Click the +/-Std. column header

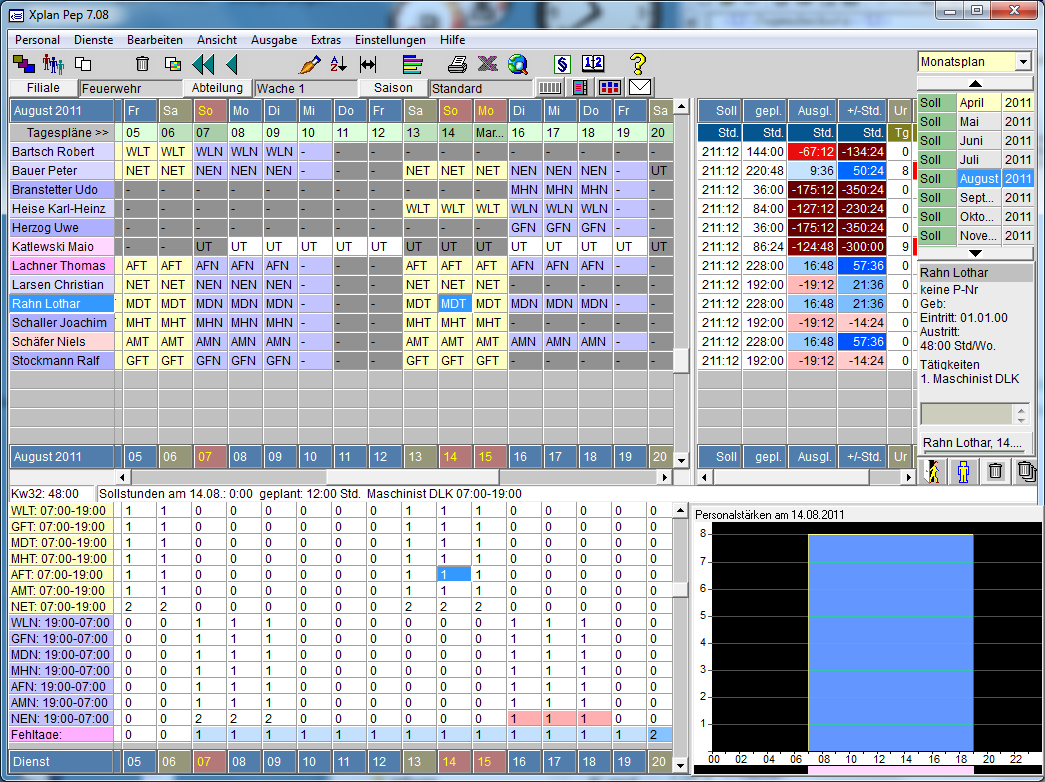(862, 111)
